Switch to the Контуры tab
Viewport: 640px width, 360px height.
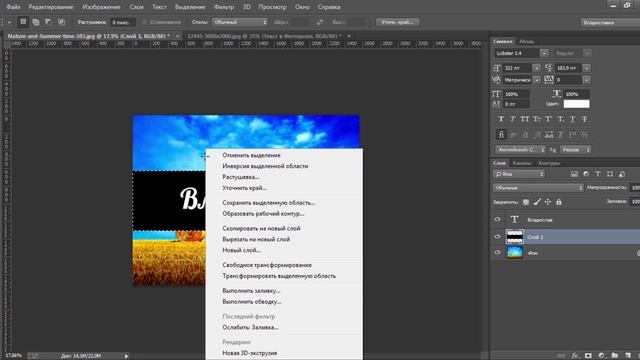[549, 163]
